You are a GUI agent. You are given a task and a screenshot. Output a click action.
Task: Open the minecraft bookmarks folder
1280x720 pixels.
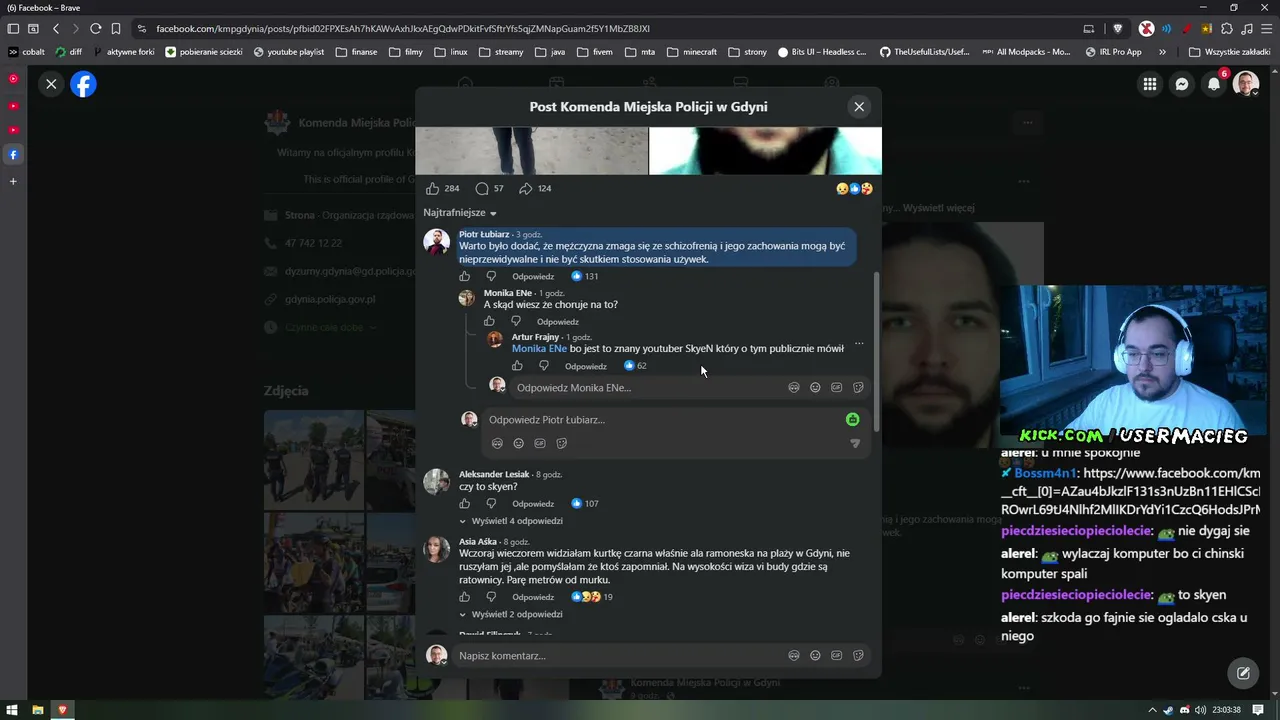click(x=692, y=52)
